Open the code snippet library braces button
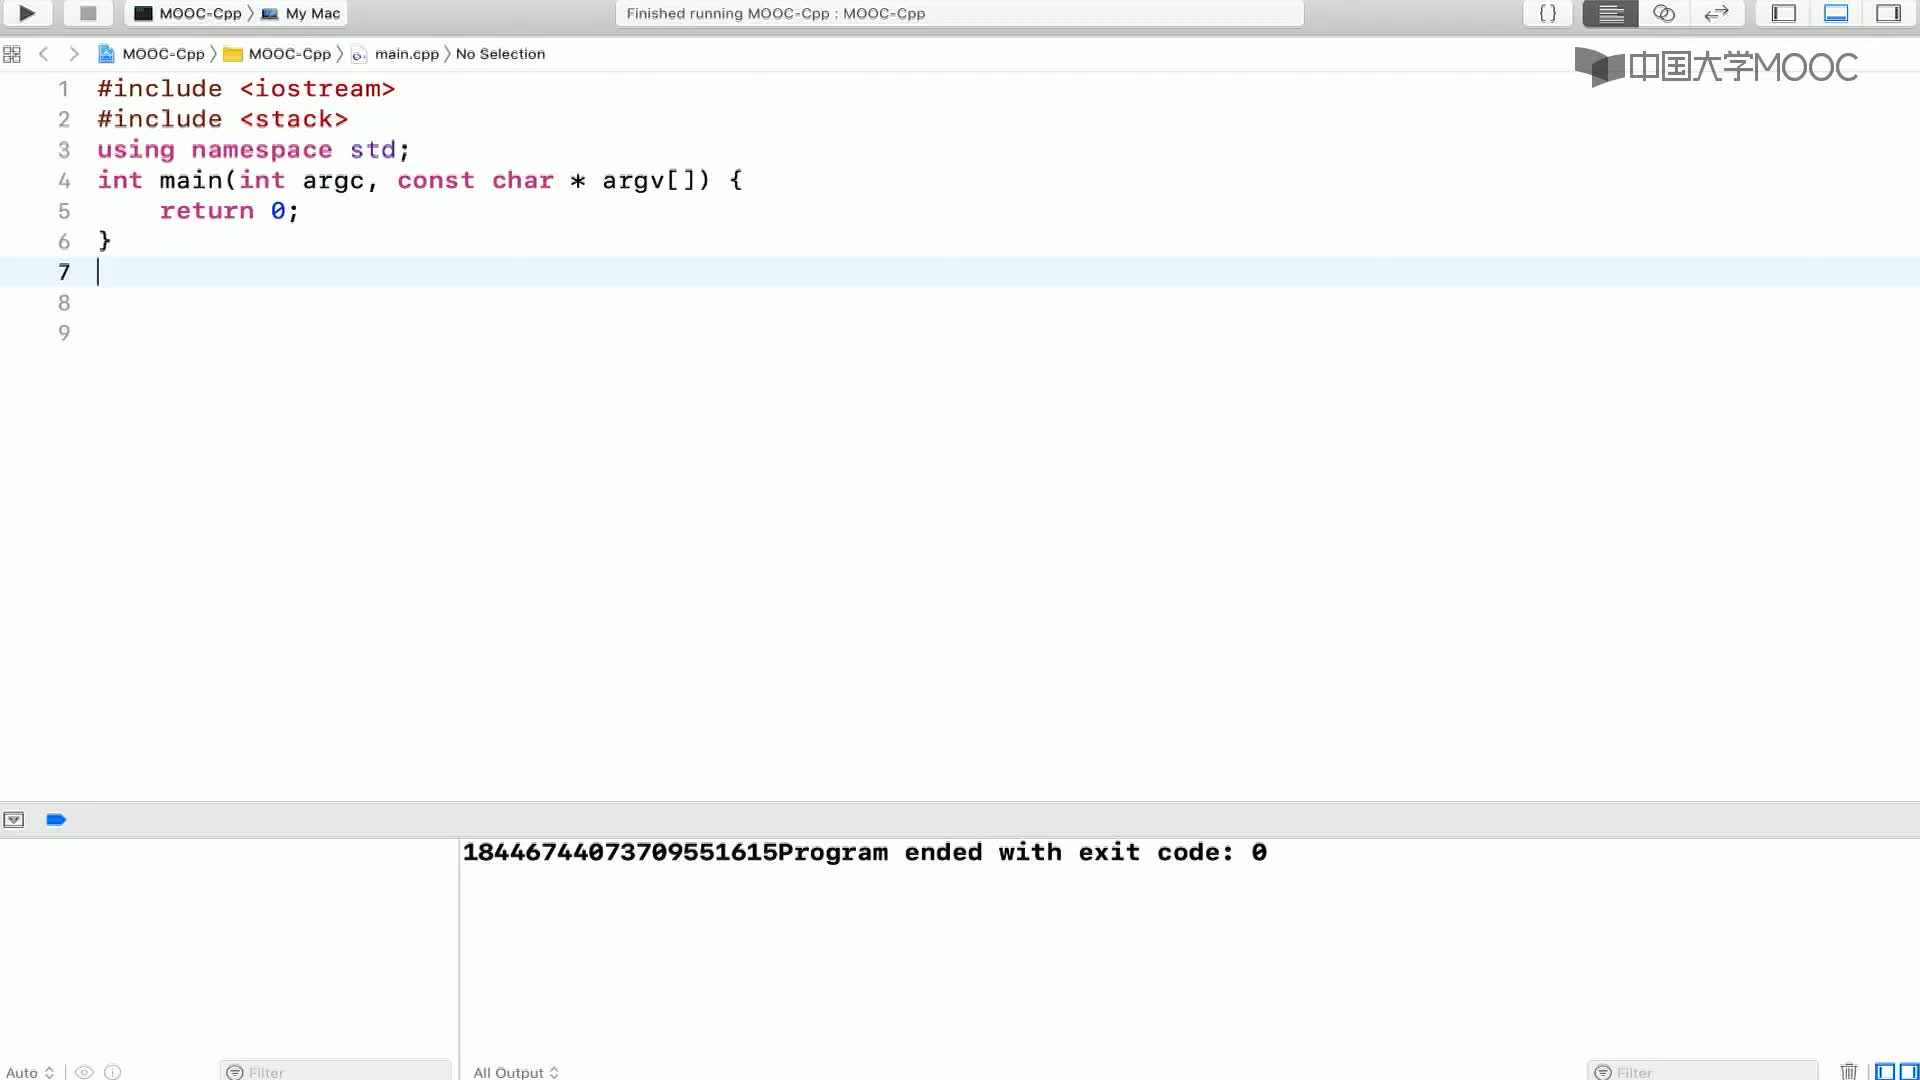 [1547, 13]
